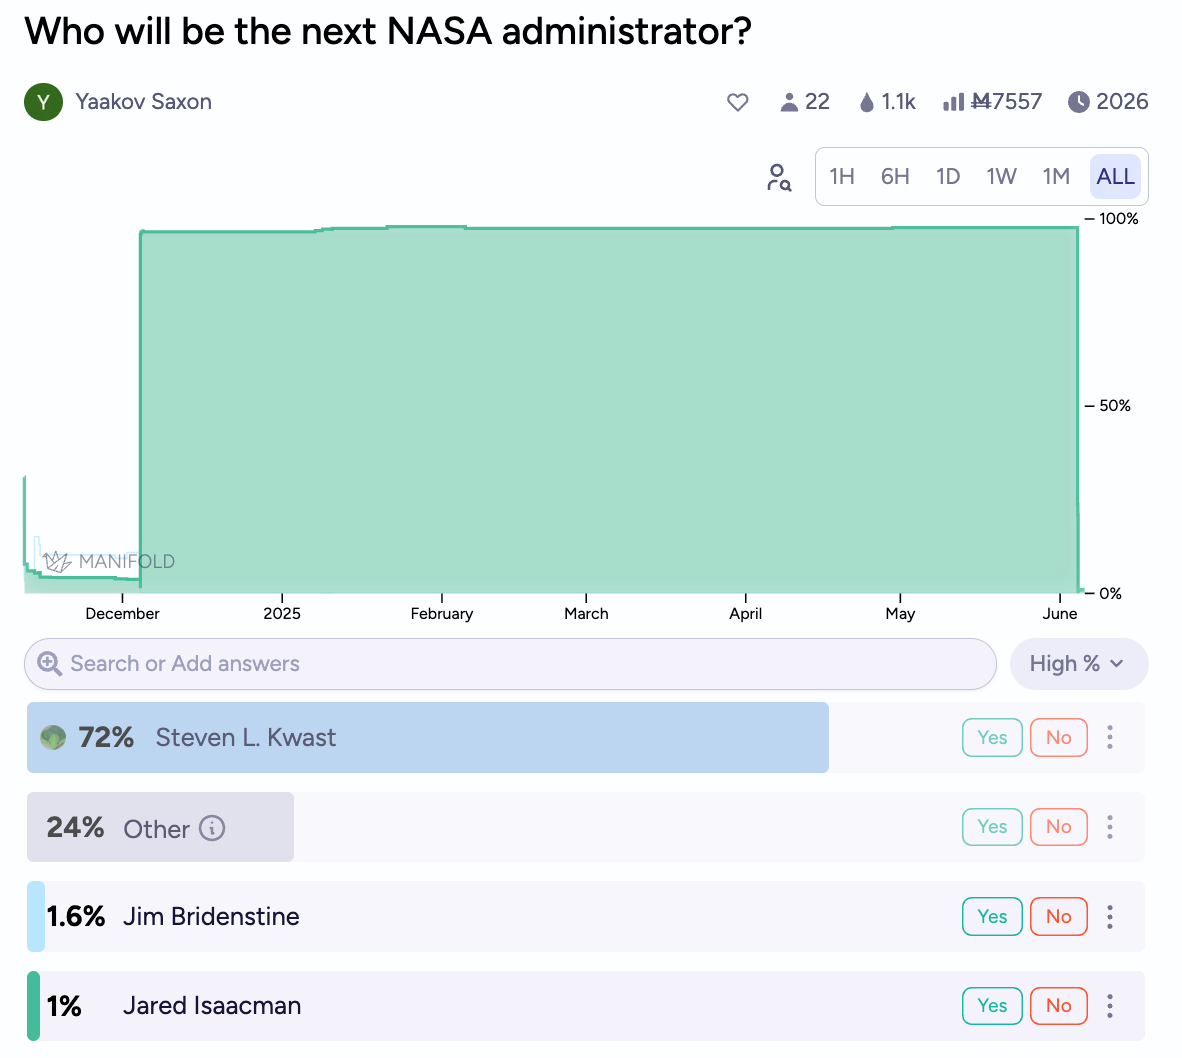The height and width of the screenshot is (1058, 1182).
Task: Bet No on Other
Action: pos(1058,827)
